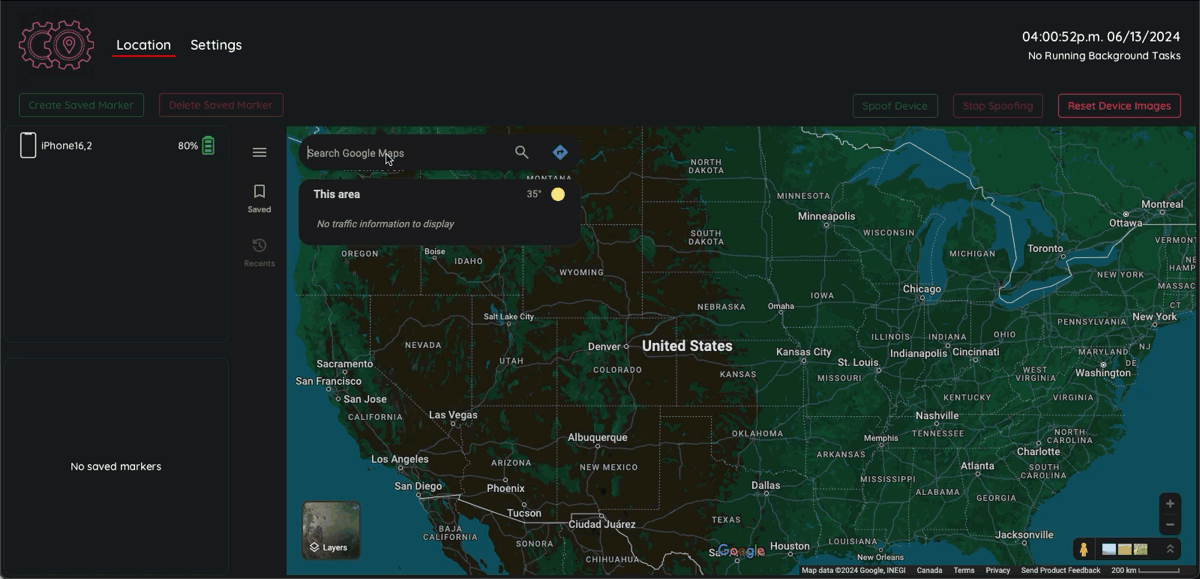
Task: Click the Denver label on map
Action: [604, 347]
